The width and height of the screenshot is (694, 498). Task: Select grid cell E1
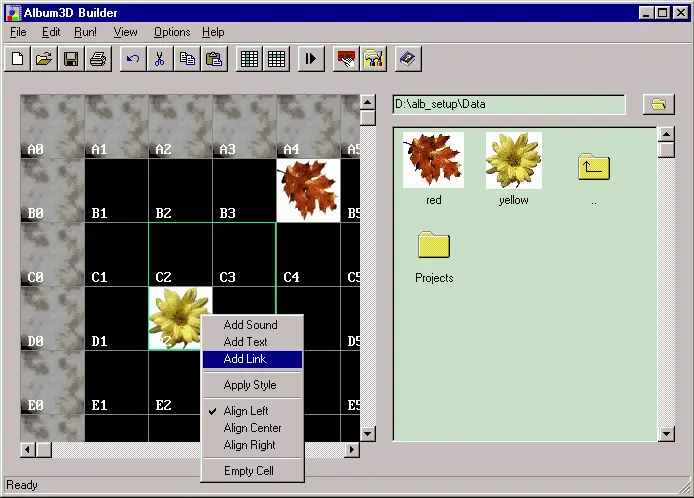116,382
